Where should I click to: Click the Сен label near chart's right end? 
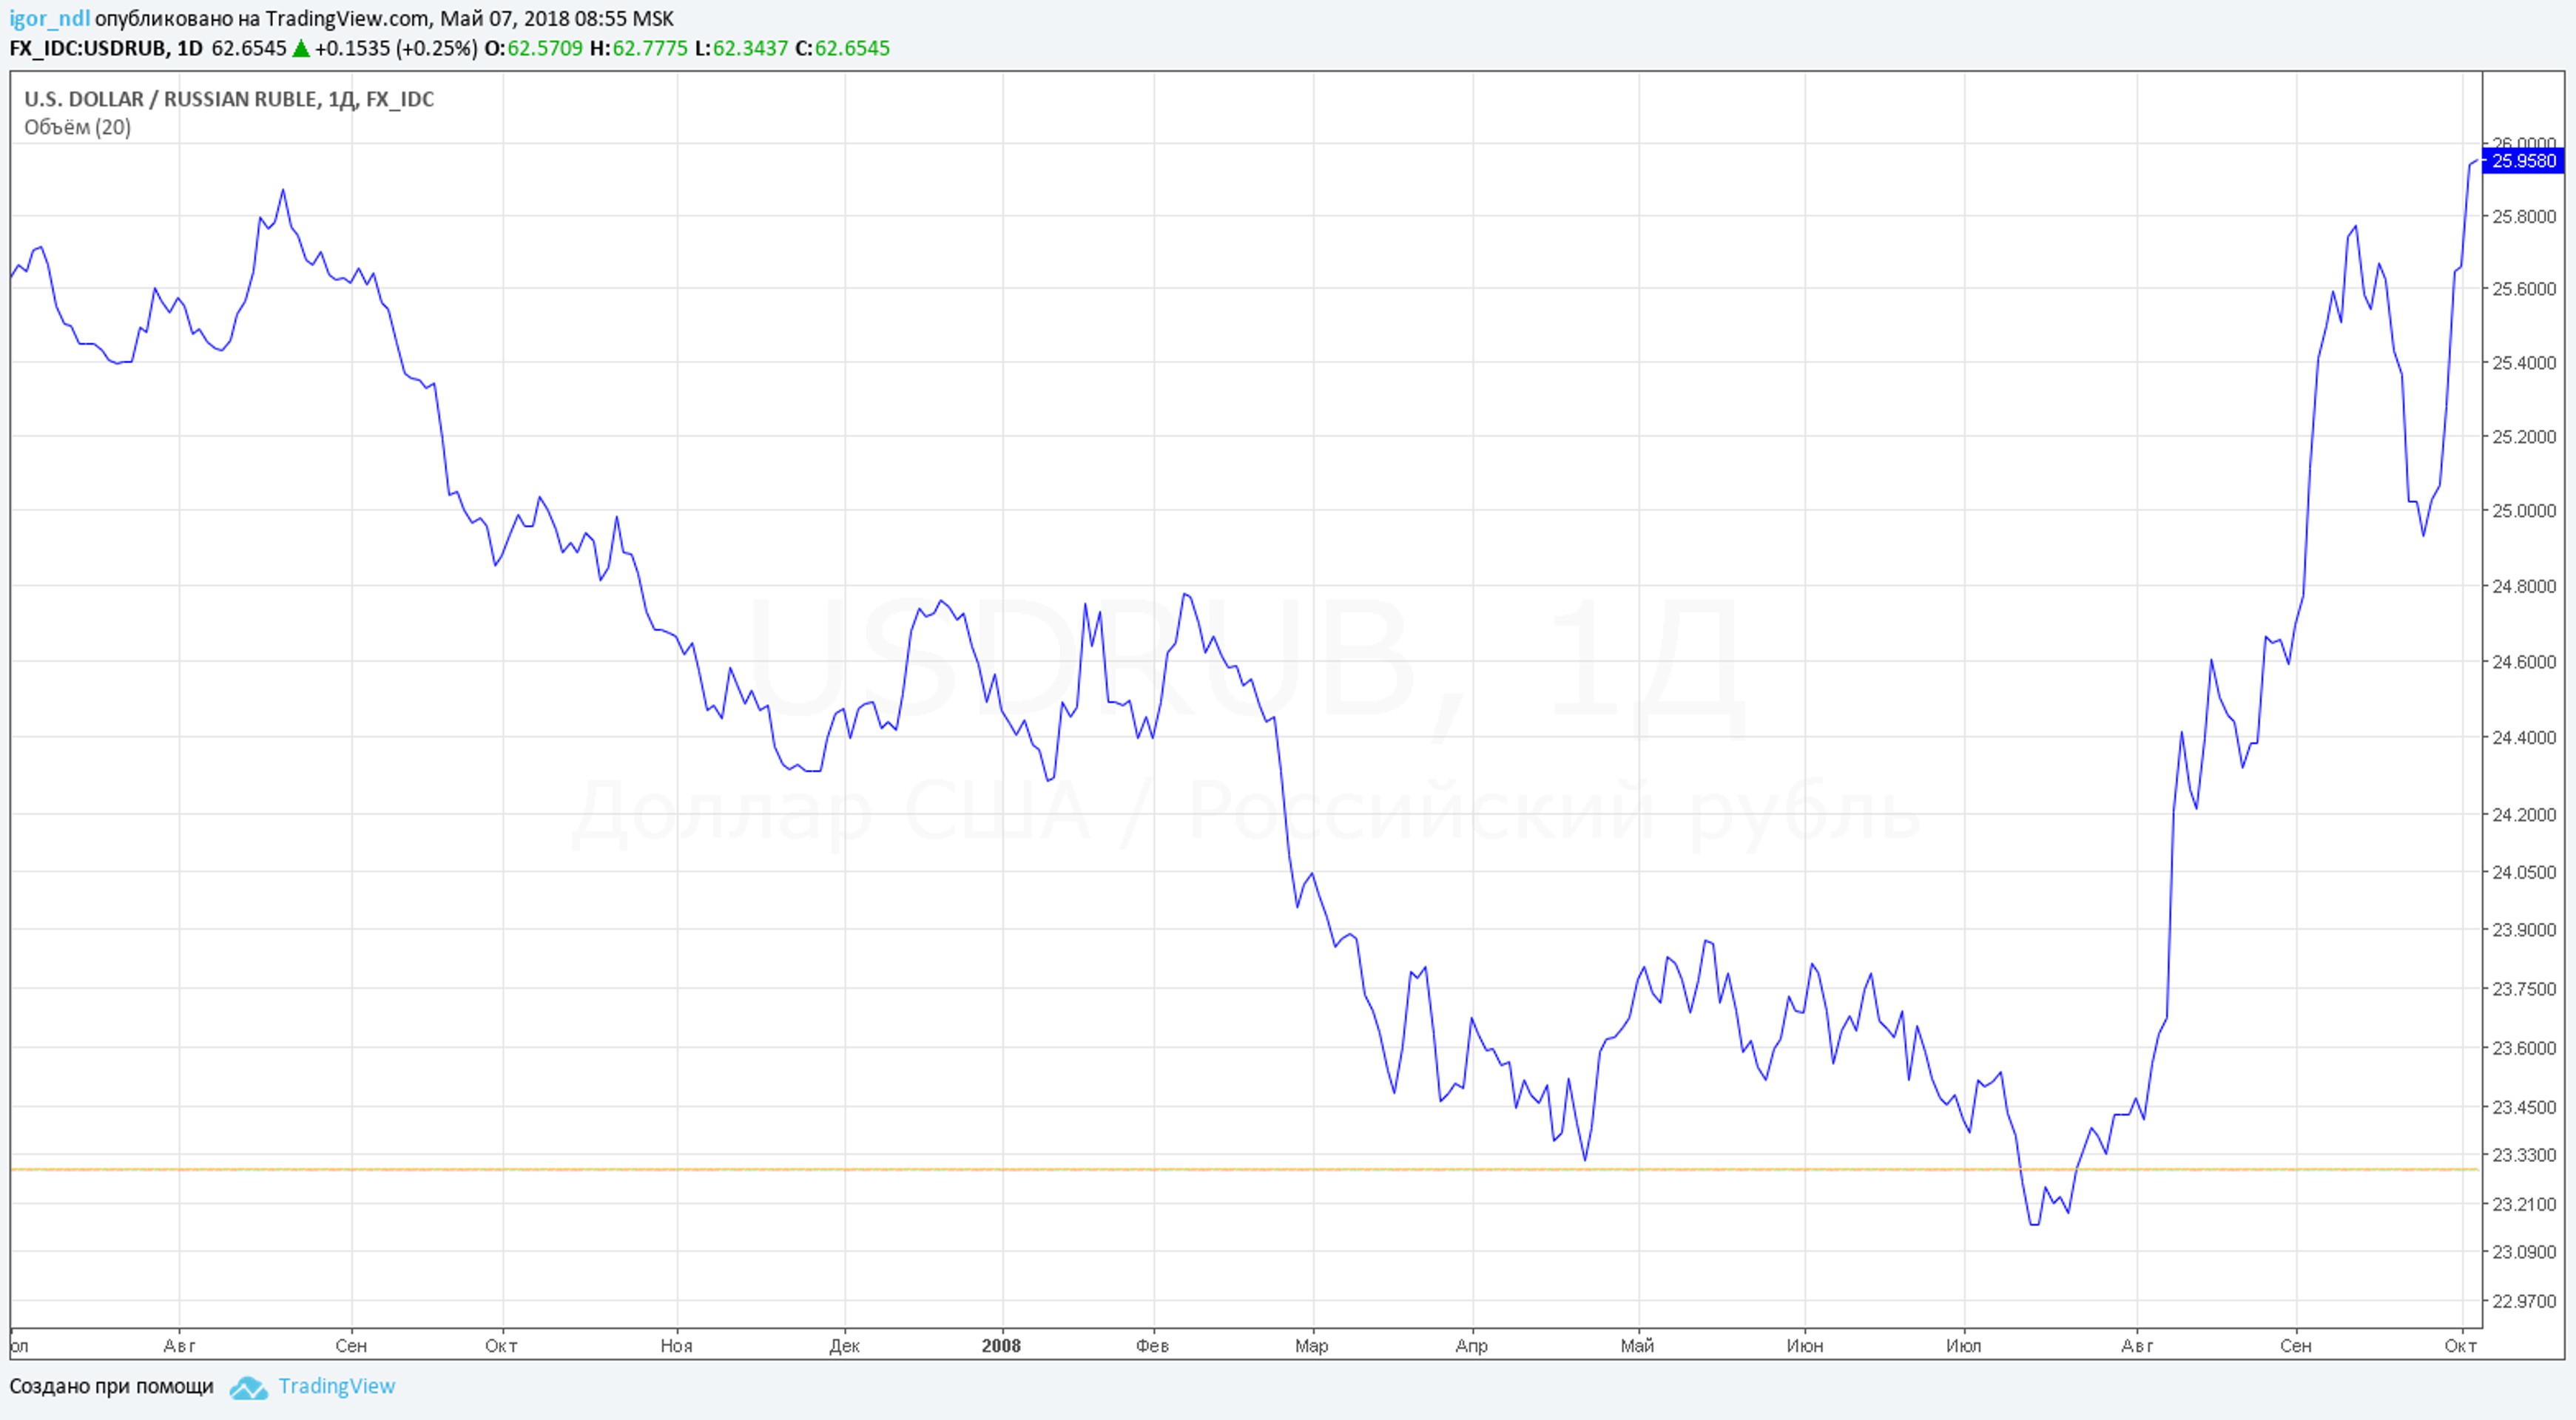click(2295, 1346)
